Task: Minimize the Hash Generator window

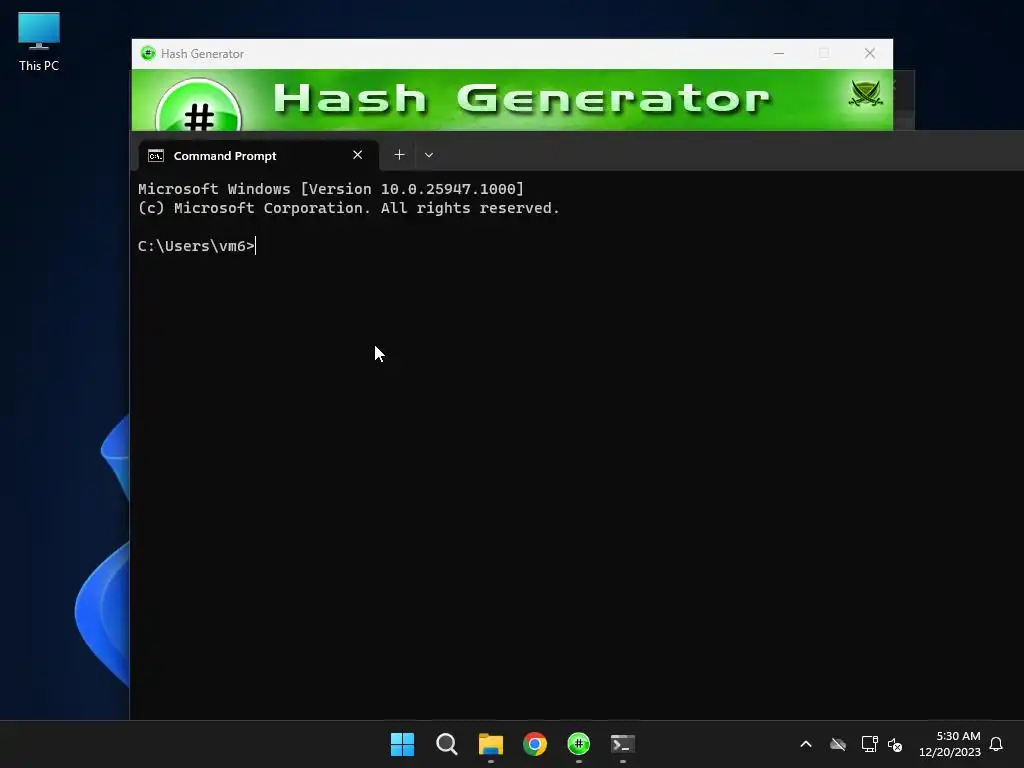Action: click(x=778, y=54)
